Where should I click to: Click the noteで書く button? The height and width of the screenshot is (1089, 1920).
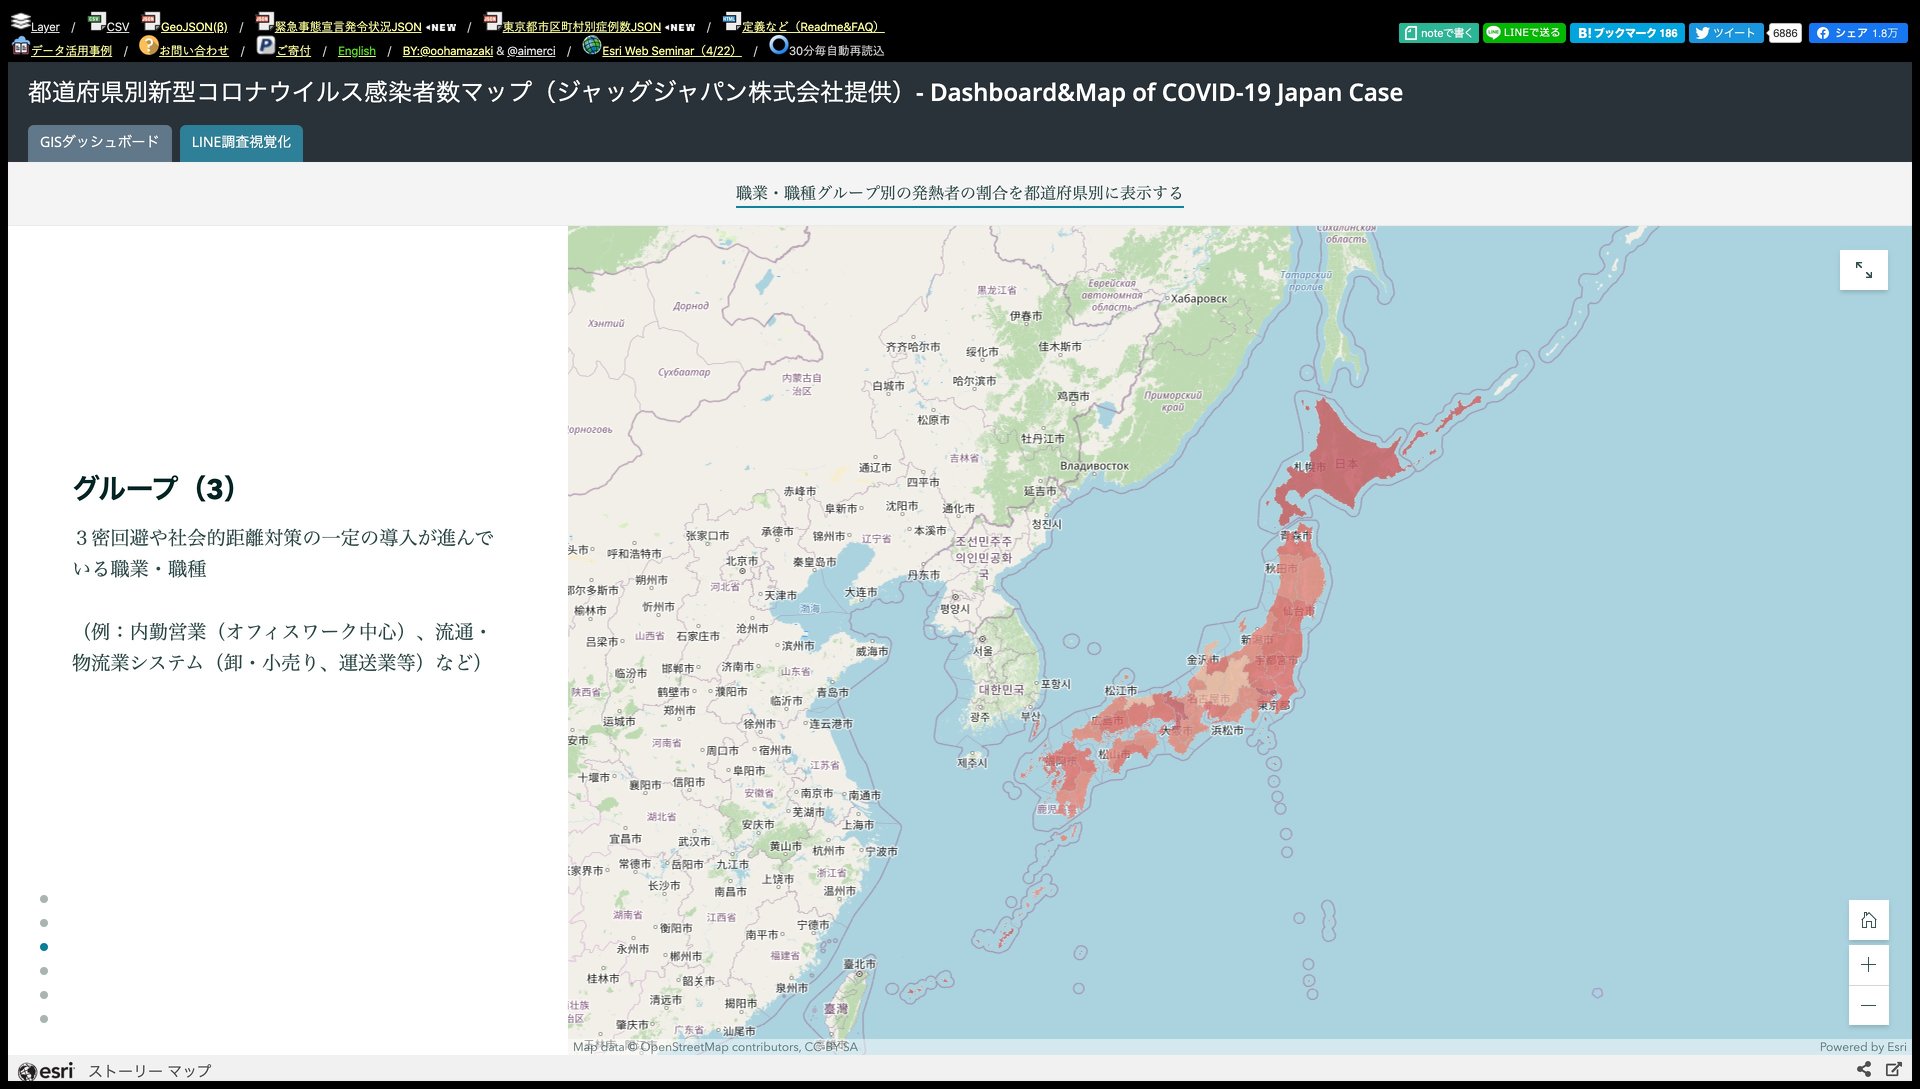click(1438, 33)
